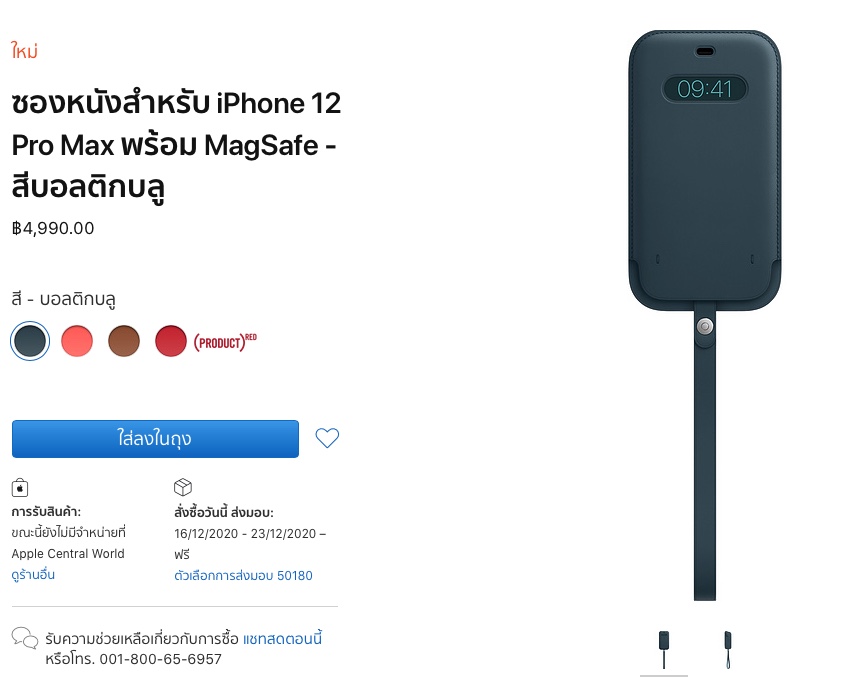Image resolution: width=855 pixels, height=700 pixels.
Task: Open delivery options link for 50180
Action: (x=243, y=575)
